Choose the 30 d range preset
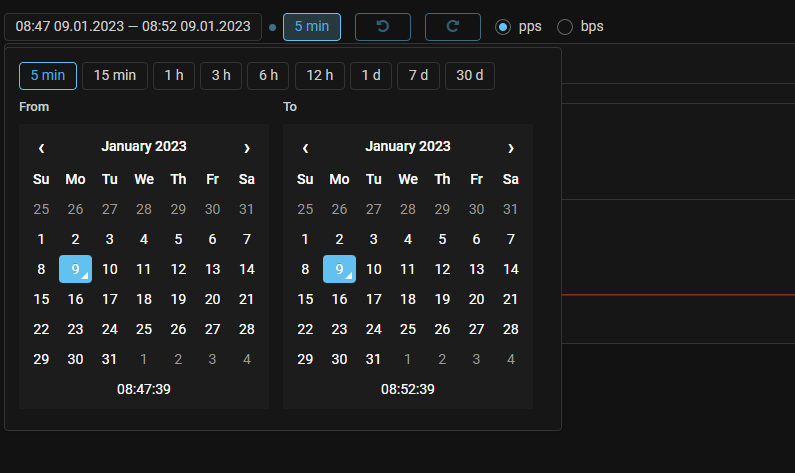Screen dimensions: 795x473 pos(469,76)
